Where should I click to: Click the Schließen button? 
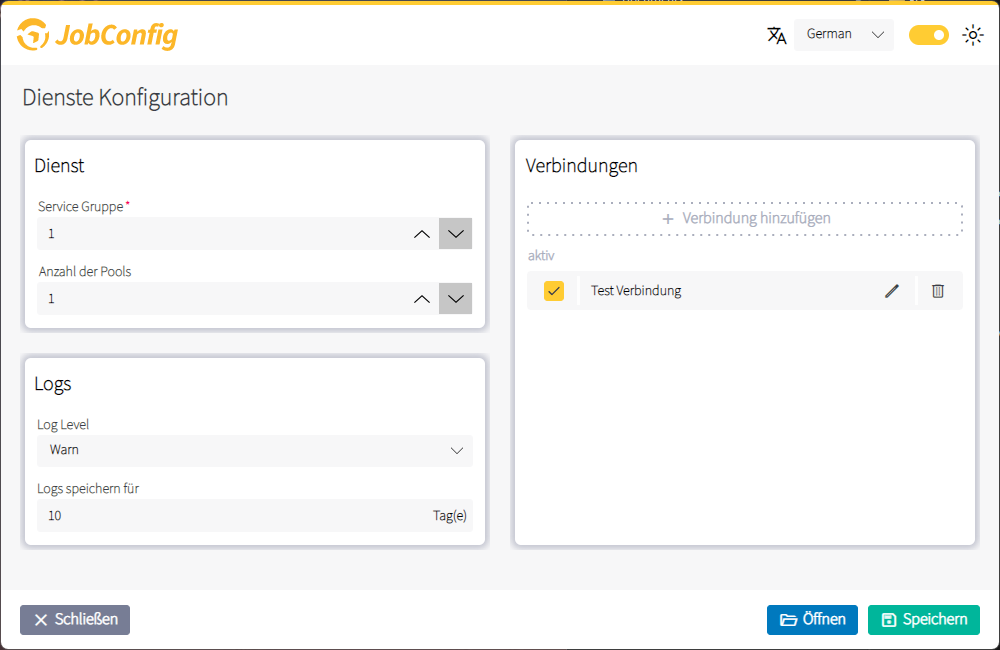pyautogui.click(x=75, y=620)
